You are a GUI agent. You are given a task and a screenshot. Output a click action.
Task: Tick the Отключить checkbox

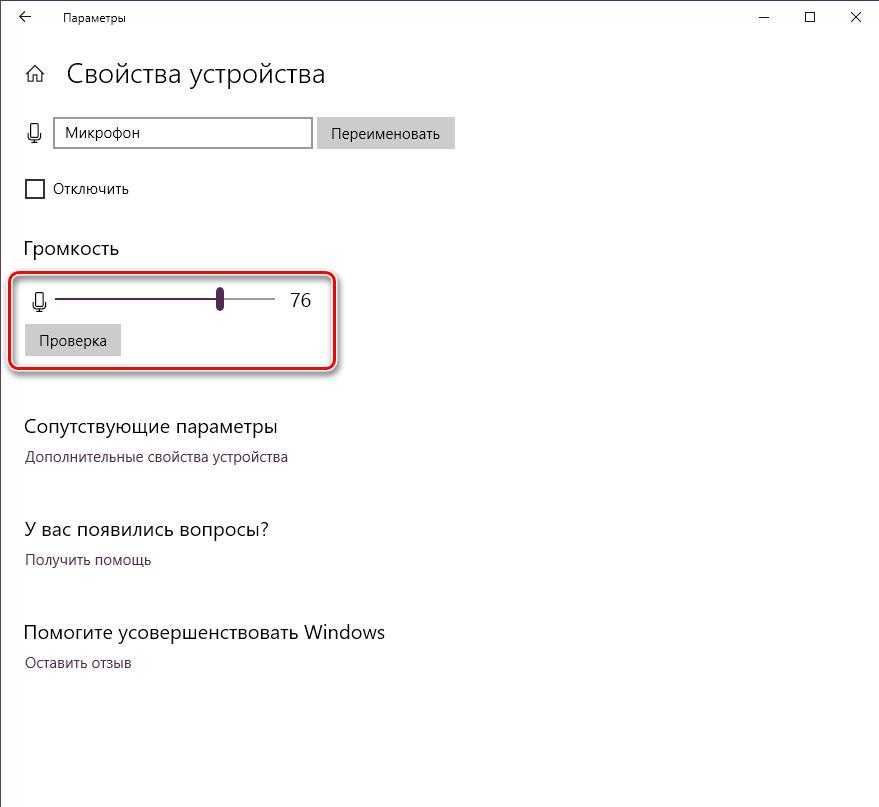[35, 189]
